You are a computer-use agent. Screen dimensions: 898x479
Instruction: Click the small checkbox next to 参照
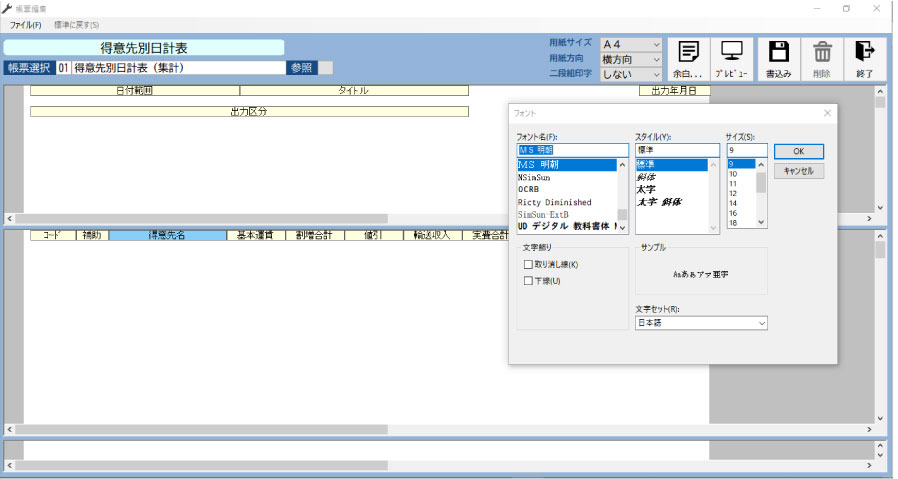pos(325,68)
